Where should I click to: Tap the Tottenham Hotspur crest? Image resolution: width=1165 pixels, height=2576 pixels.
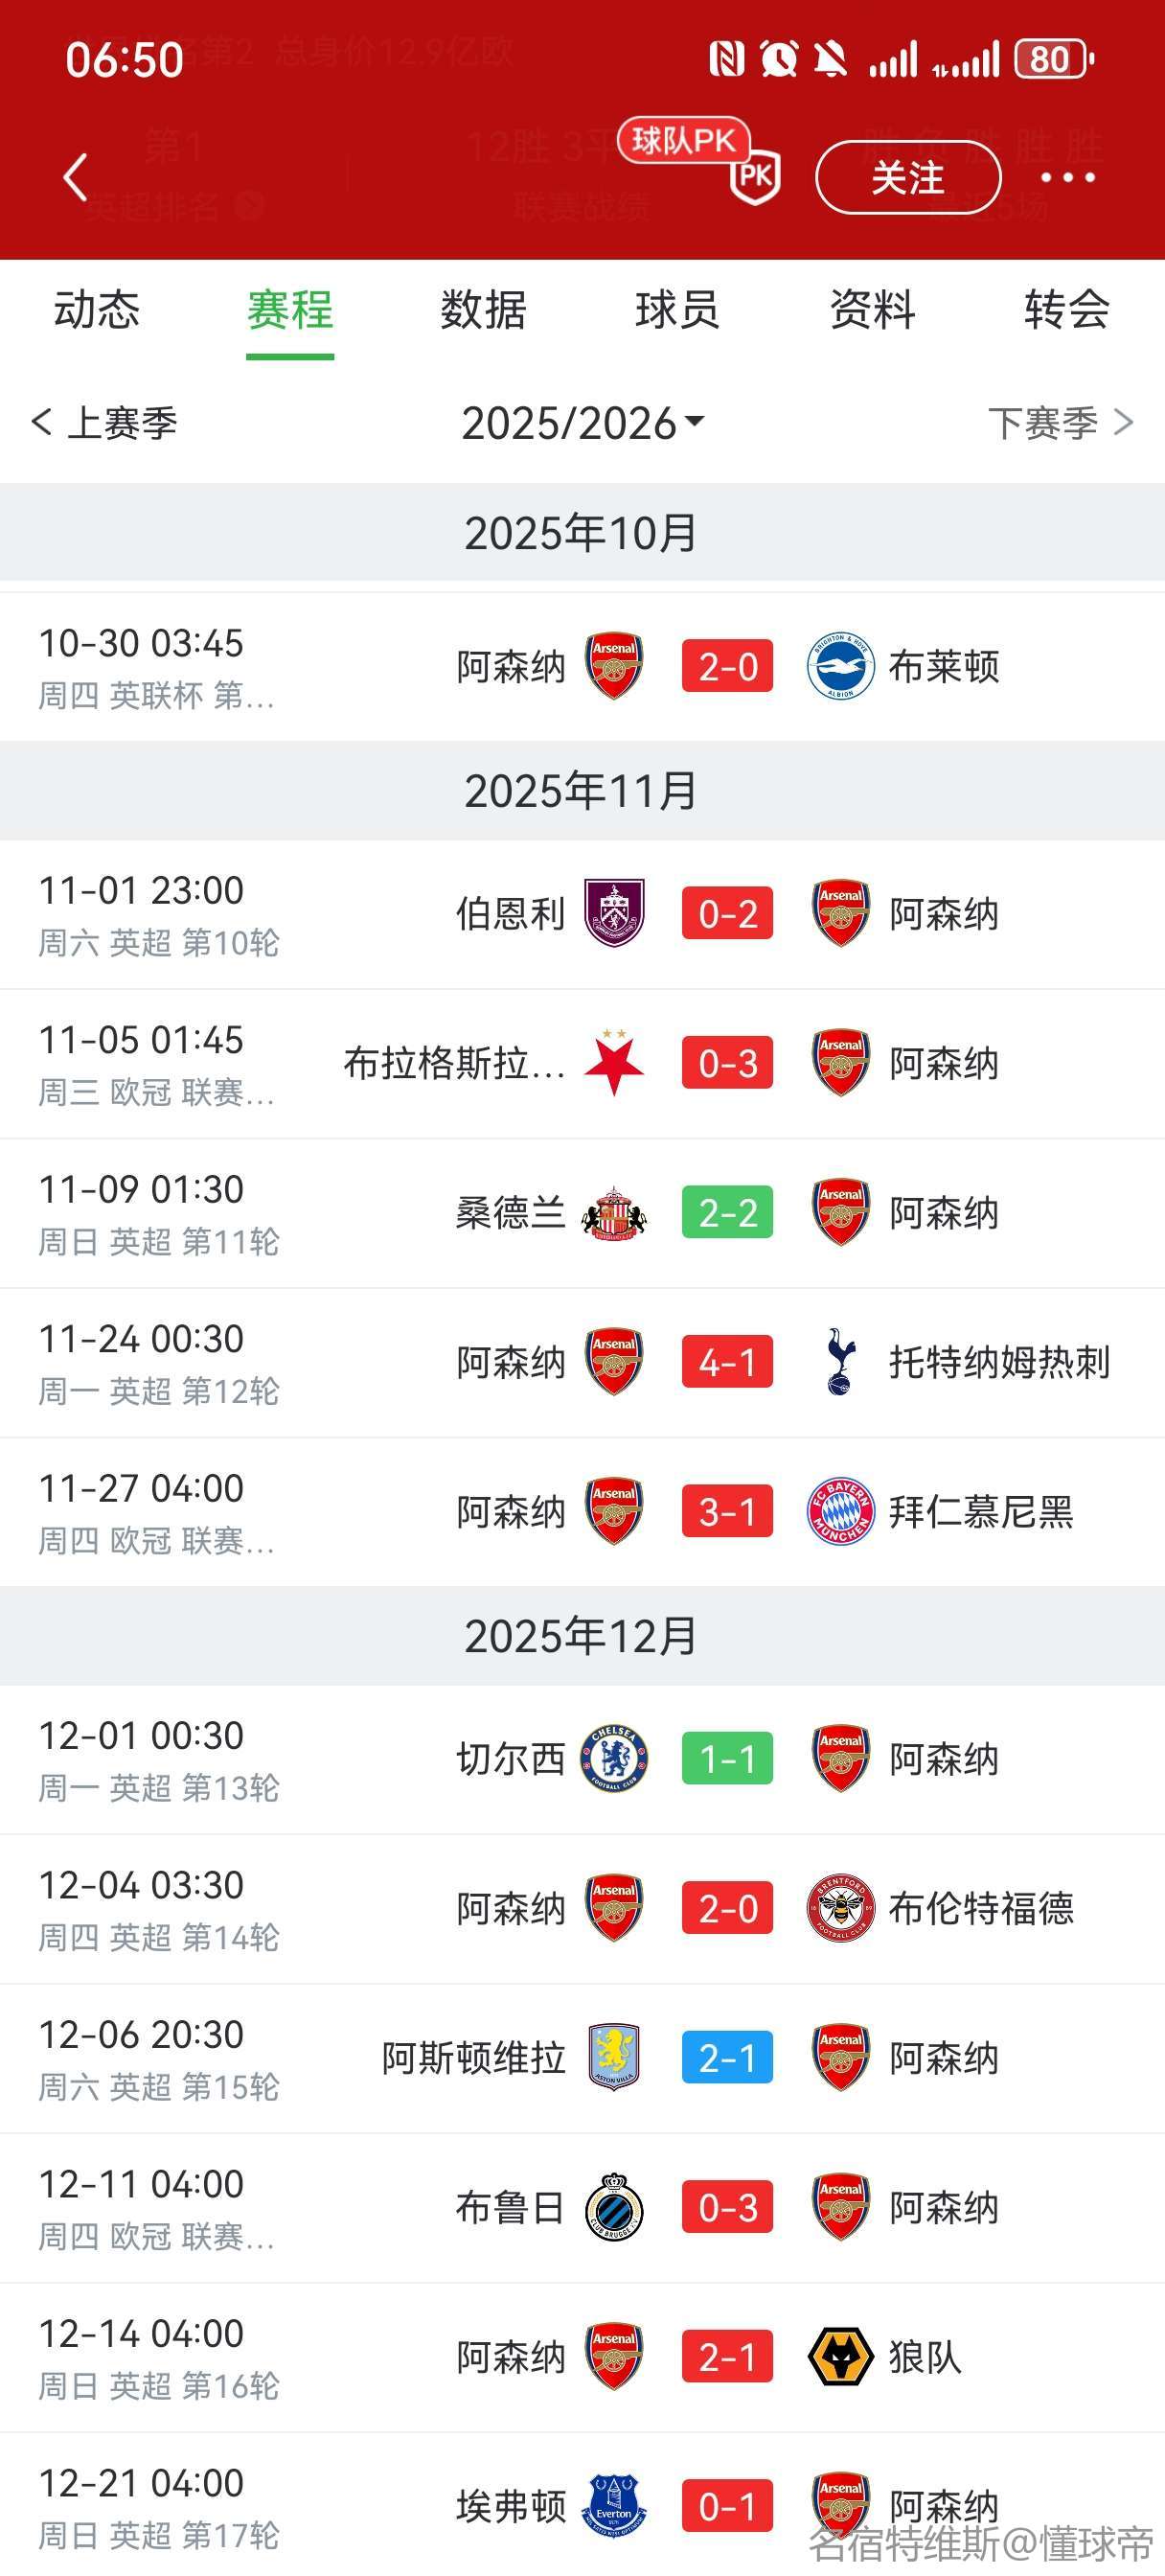(x=840, y=1362)
